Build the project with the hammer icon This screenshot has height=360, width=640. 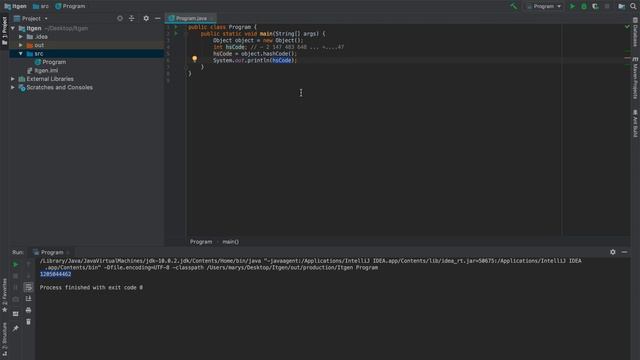coord(513,6)
